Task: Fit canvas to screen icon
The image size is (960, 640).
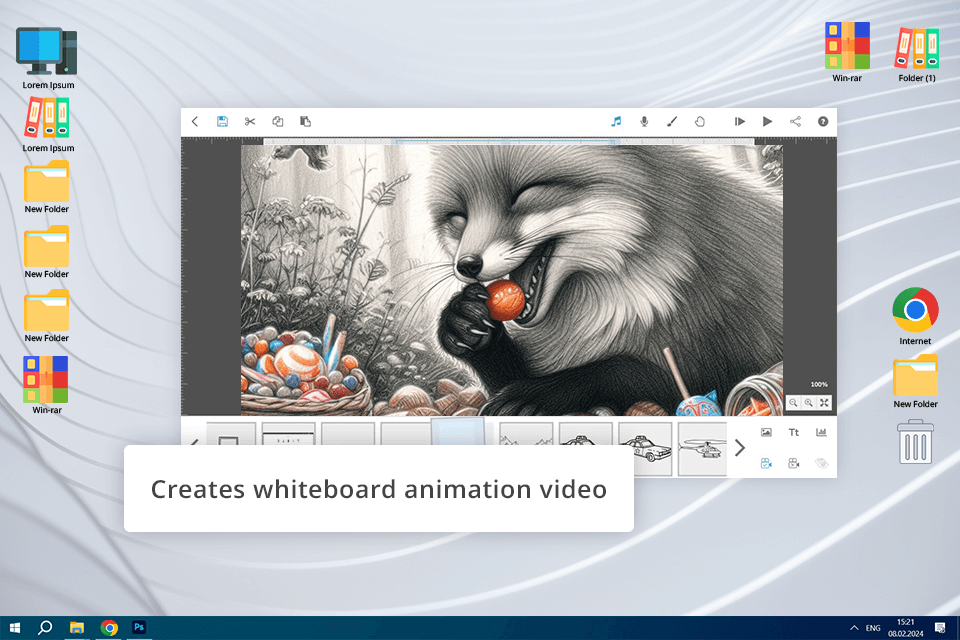Action: 824,402
